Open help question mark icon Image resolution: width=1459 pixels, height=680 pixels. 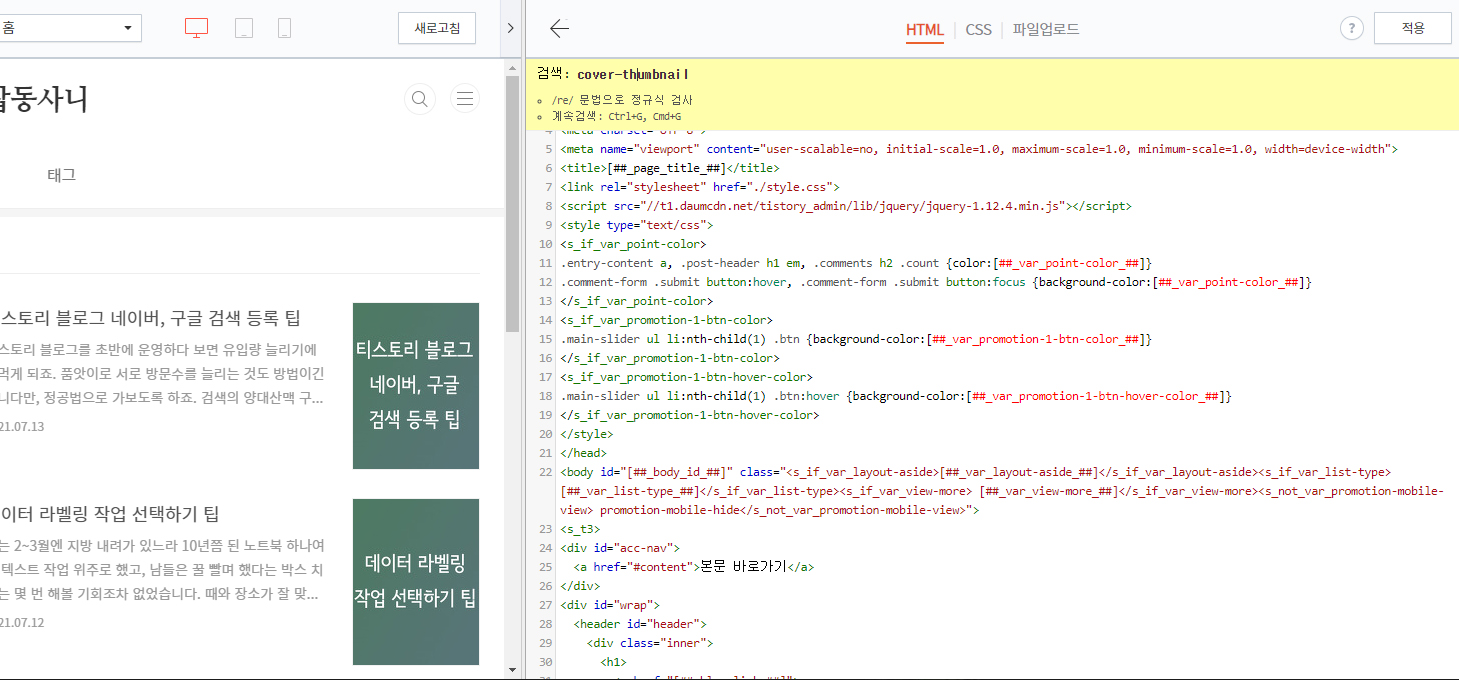[1352, 29]
